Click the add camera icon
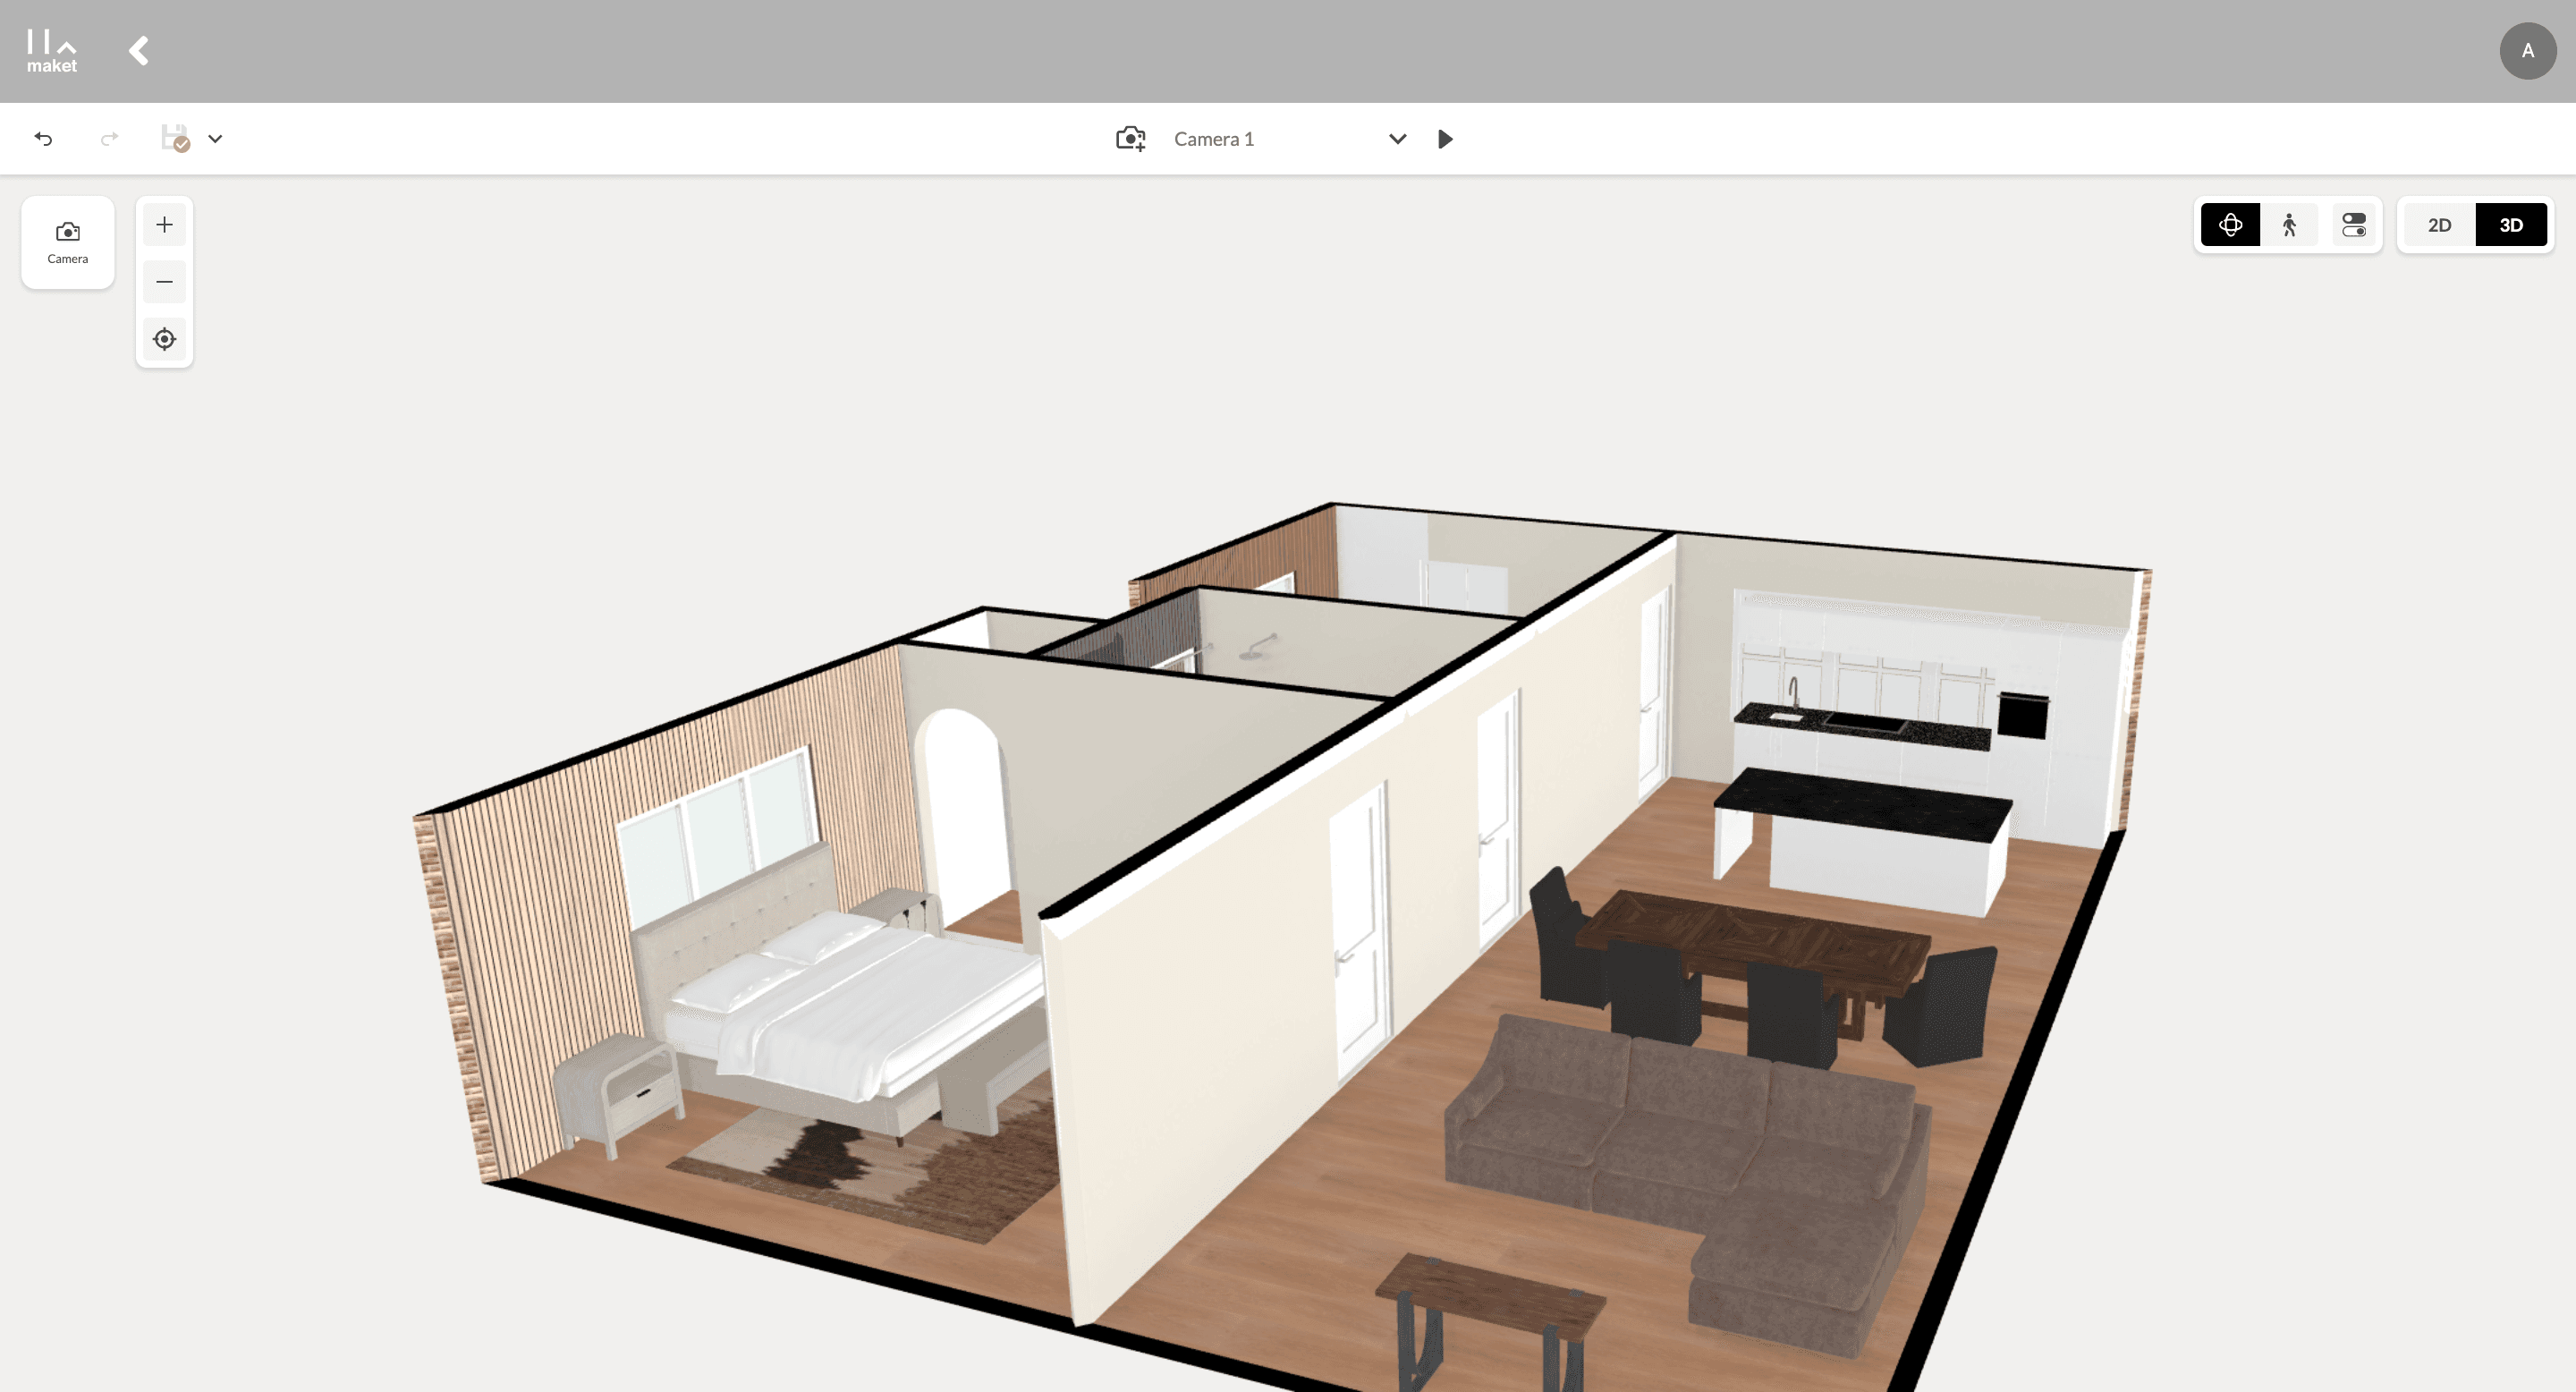 [1130, 139]
